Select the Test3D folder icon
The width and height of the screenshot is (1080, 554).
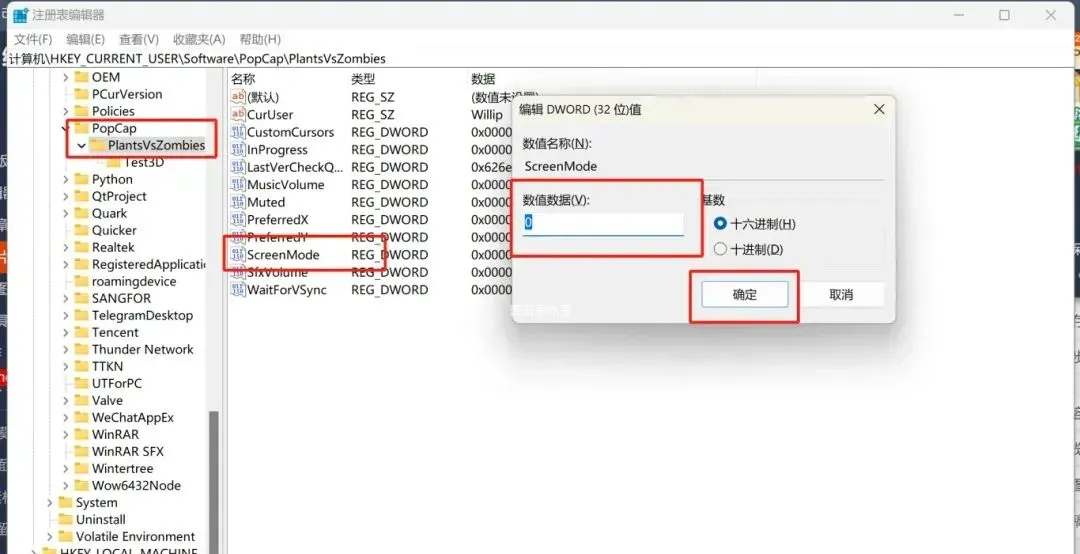[x=114, y=163]
